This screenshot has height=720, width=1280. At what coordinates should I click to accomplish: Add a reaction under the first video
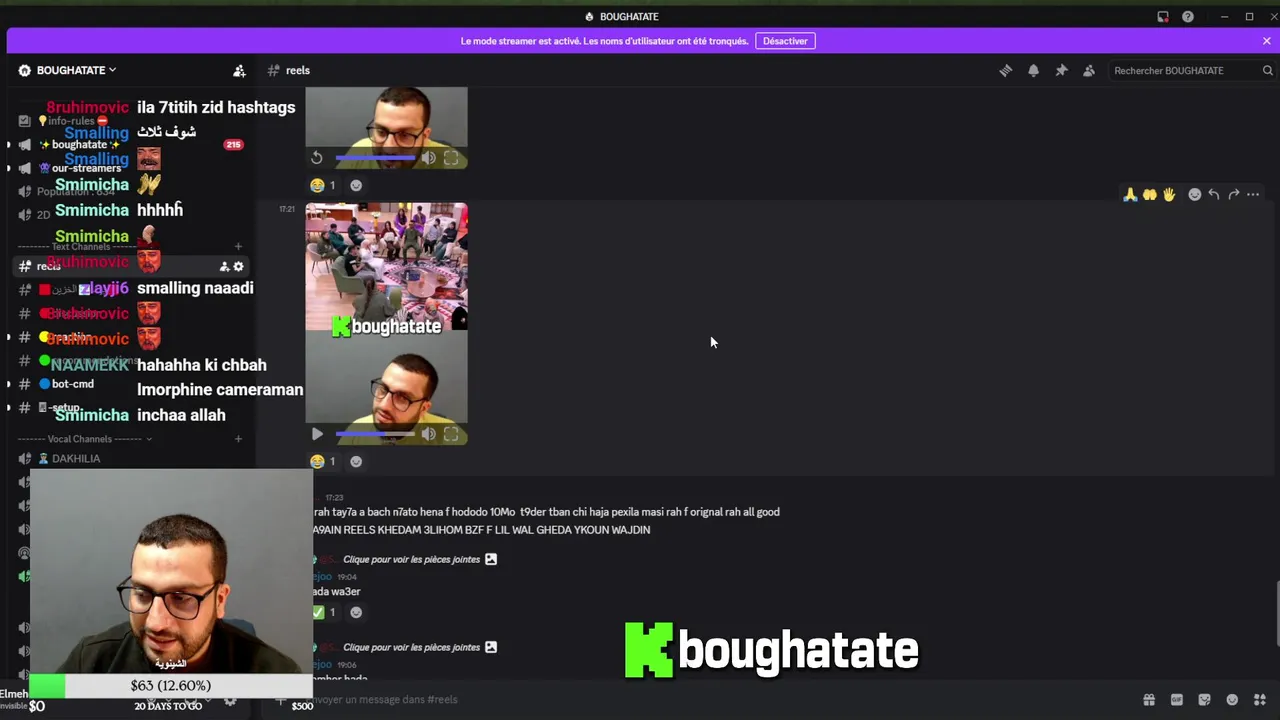point(356,185)
